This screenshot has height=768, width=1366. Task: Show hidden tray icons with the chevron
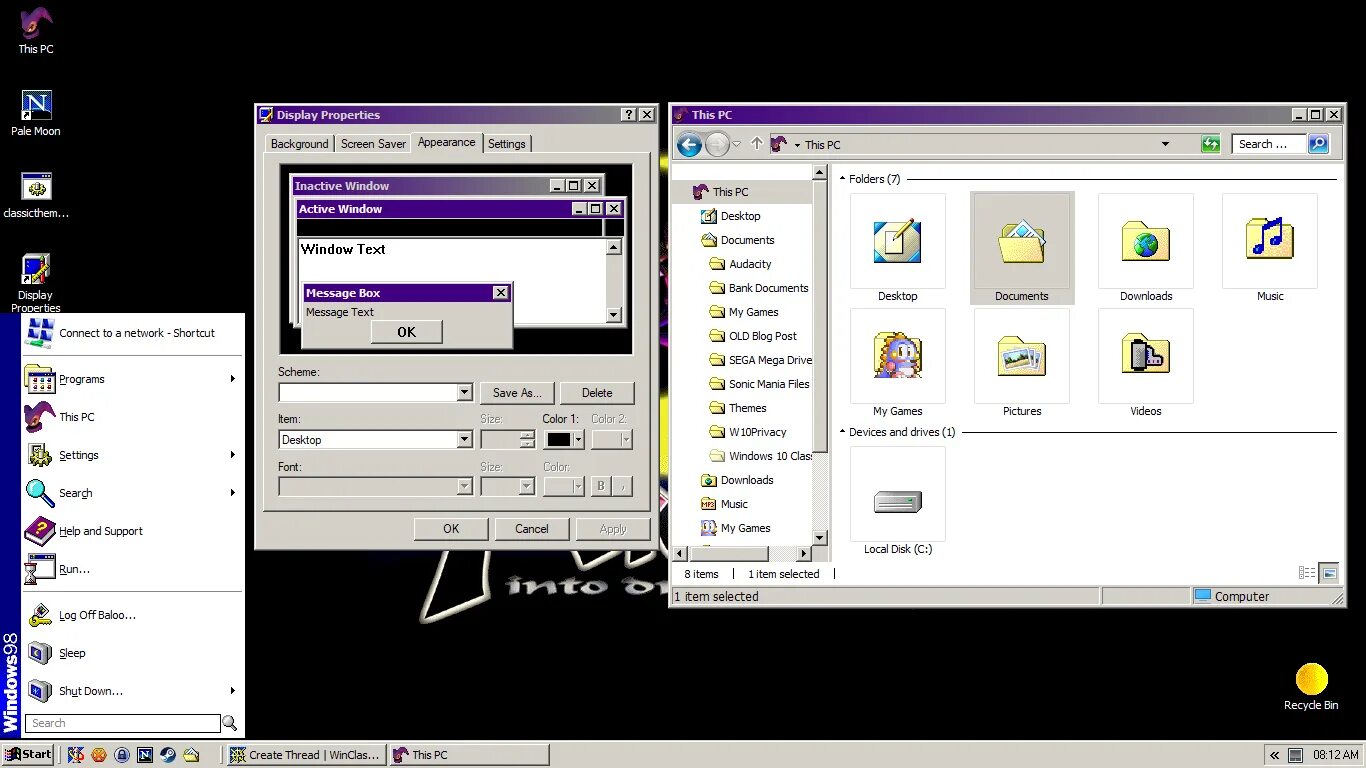(1273, 755)
